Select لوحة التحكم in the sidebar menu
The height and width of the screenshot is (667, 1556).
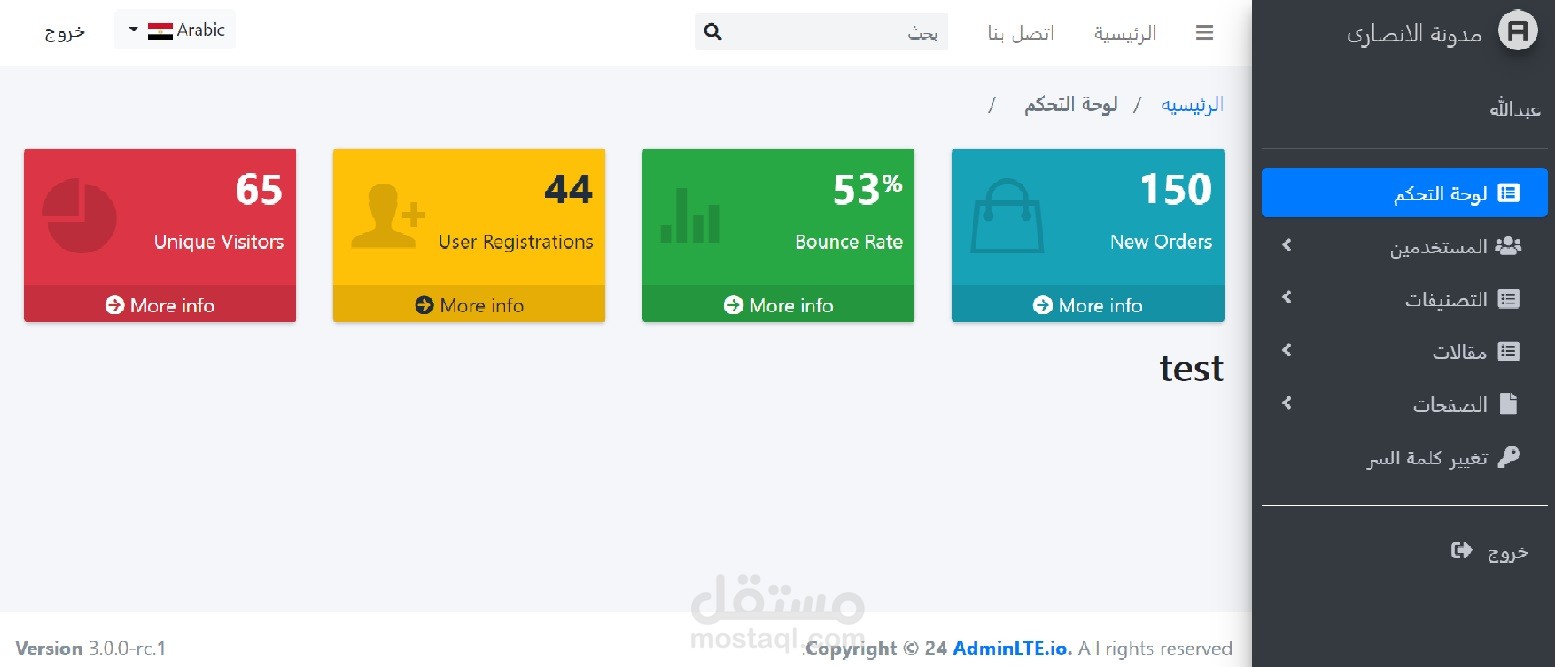coord(1405,193)
